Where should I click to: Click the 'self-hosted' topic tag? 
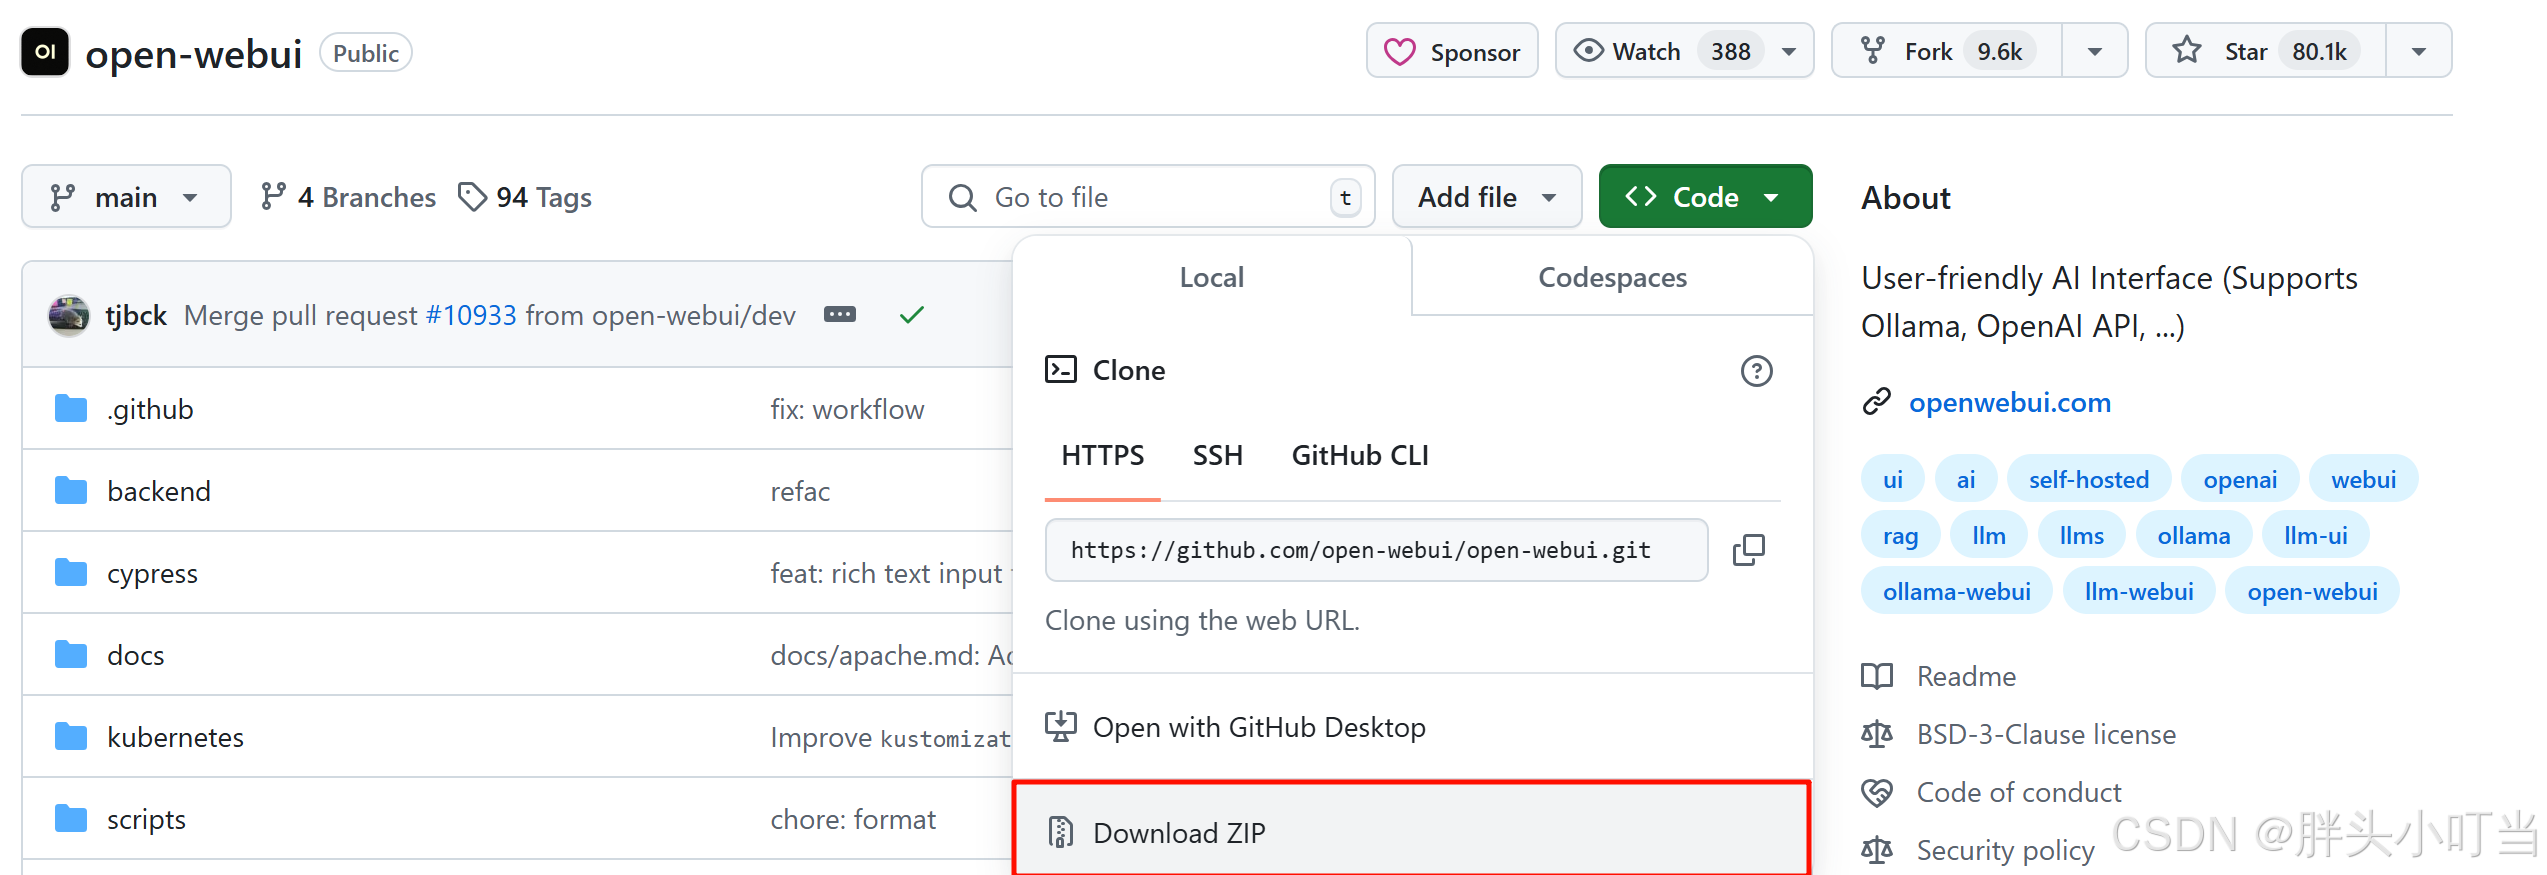click(2089, 479)
